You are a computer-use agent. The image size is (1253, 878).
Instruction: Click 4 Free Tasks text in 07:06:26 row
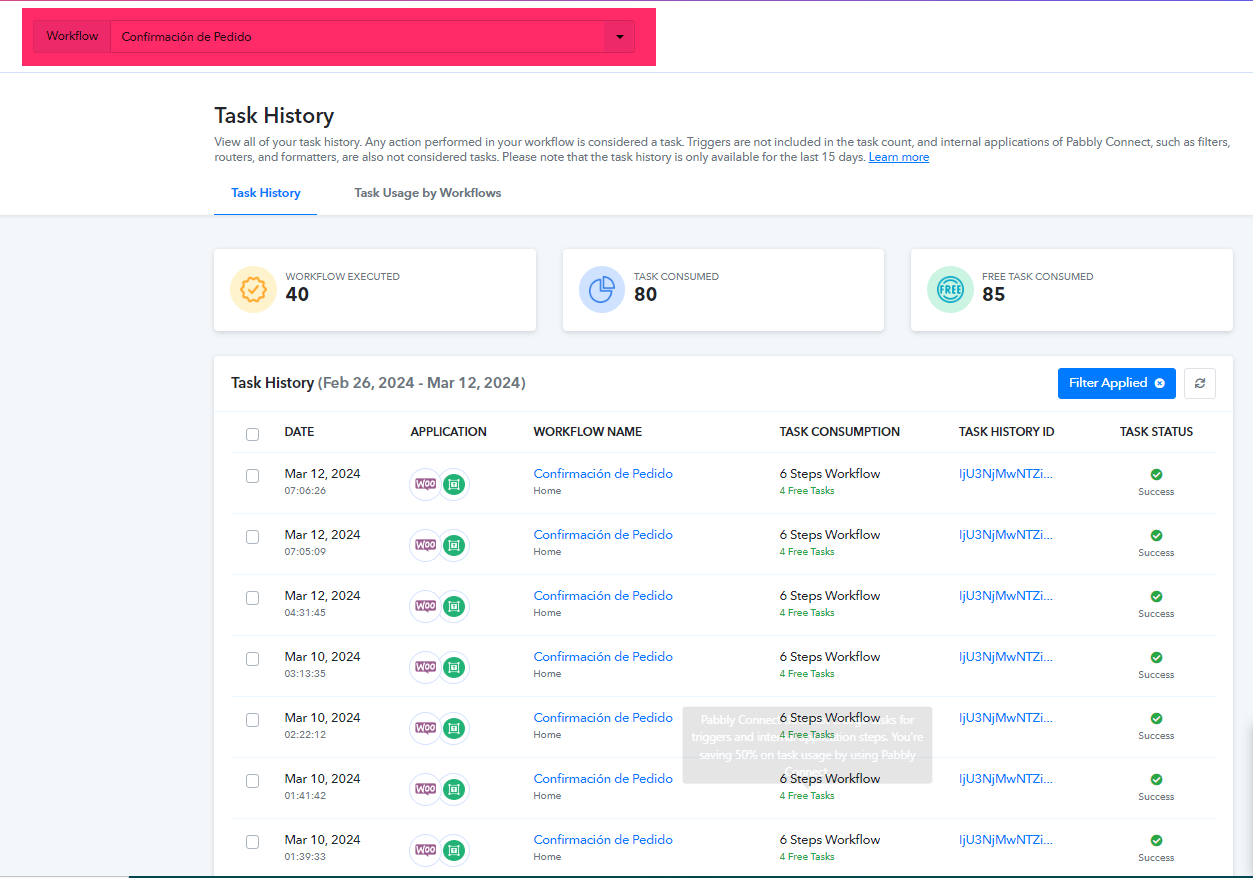click(807, 491)
